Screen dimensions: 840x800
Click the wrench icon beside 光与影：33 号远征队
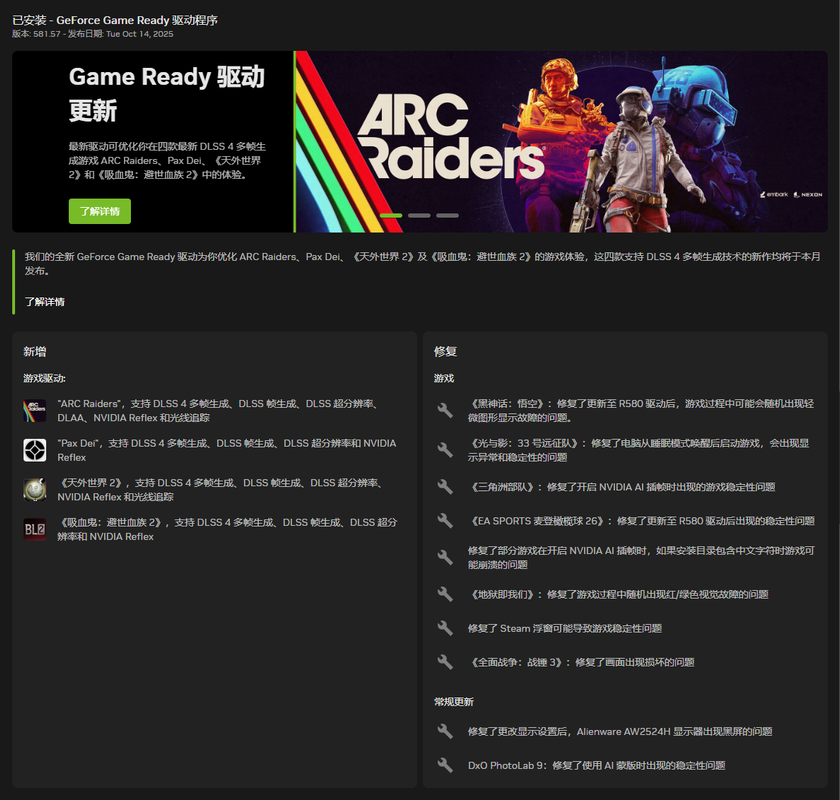[x=445, y=450]
